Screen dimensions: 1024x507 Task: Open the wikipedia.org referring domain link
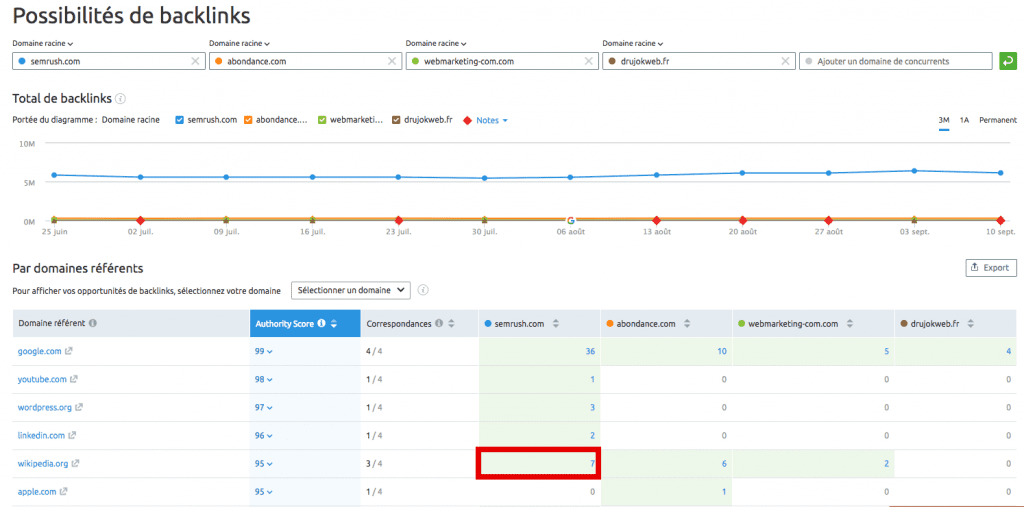(x=42, y=463)
